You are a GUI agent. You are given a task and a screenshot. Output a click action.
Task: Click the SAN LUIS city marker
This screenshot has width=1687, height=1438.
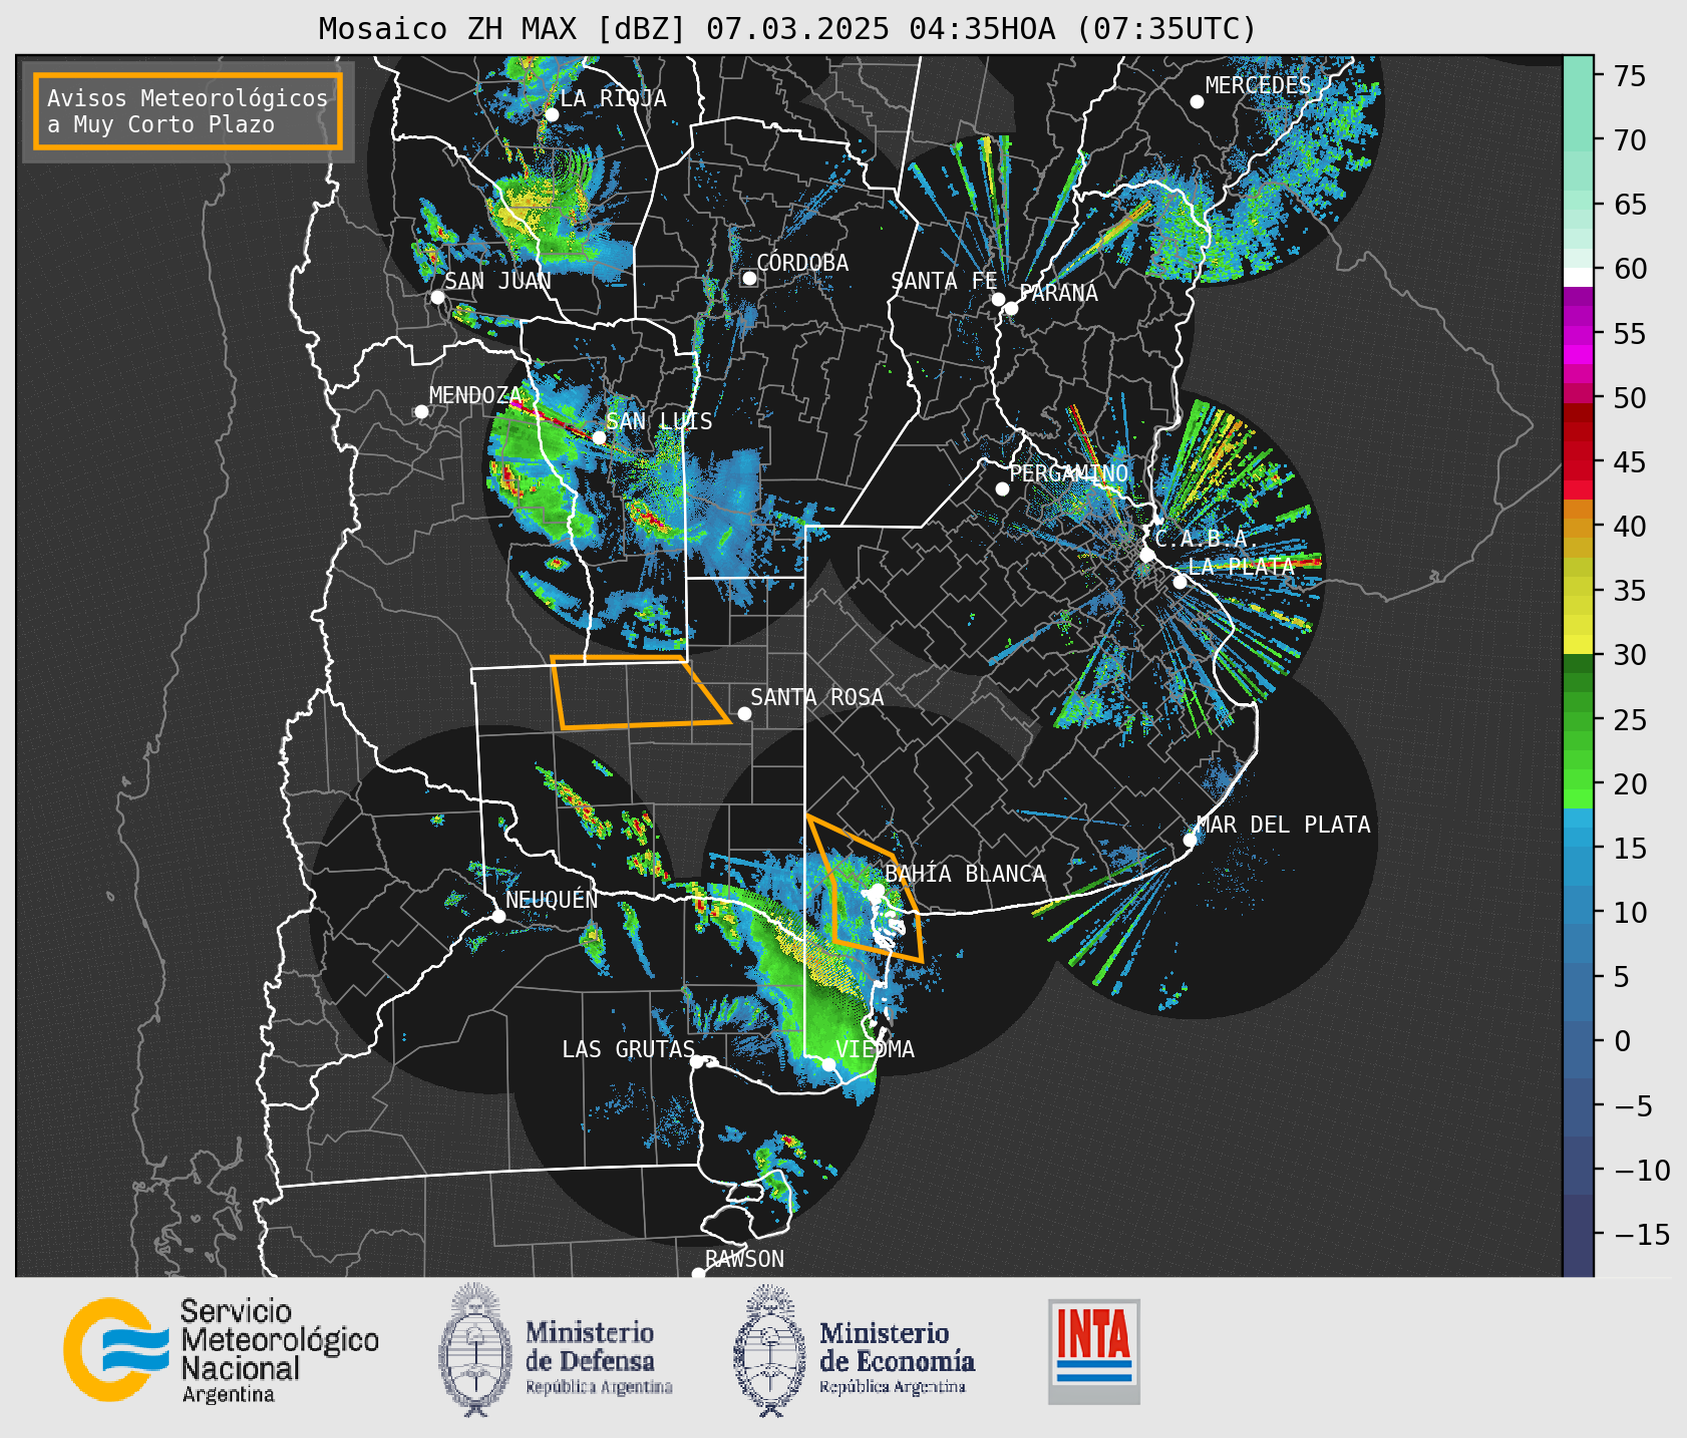coord(599,437)
